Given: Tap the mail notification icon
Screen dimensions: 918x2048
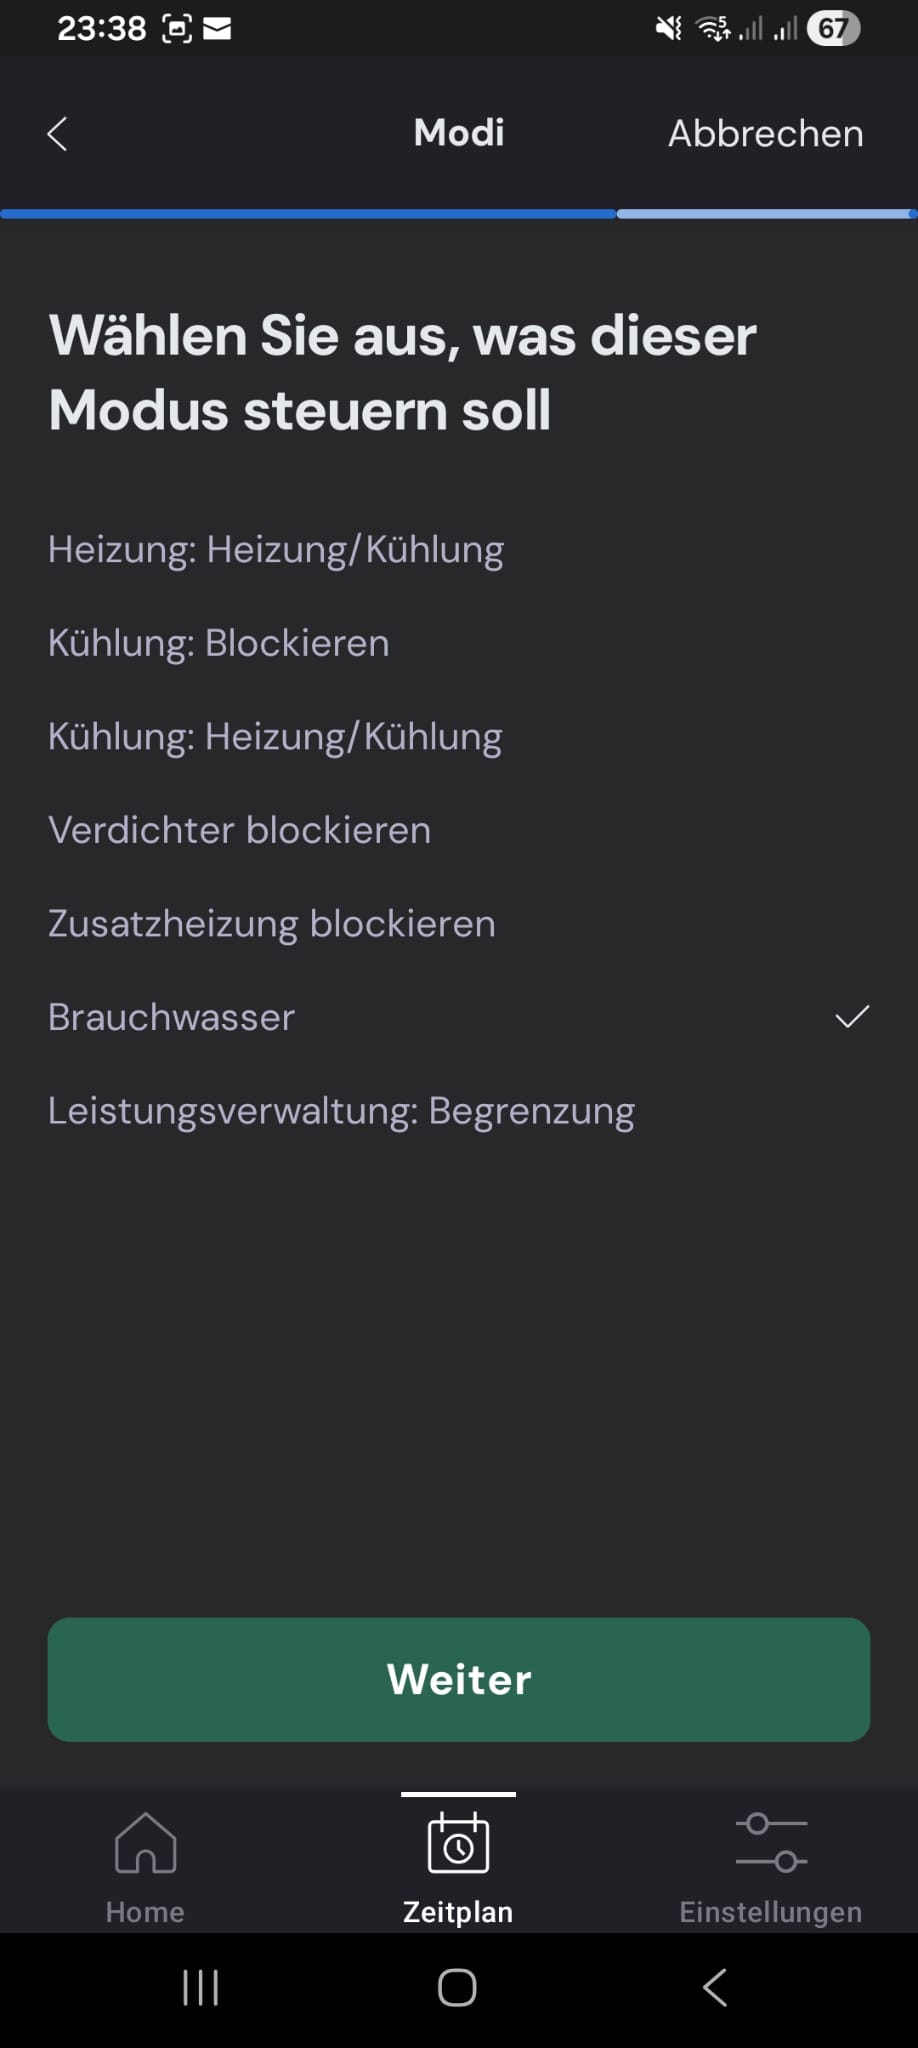Looking at the screenshot, I should coord(217,29).
